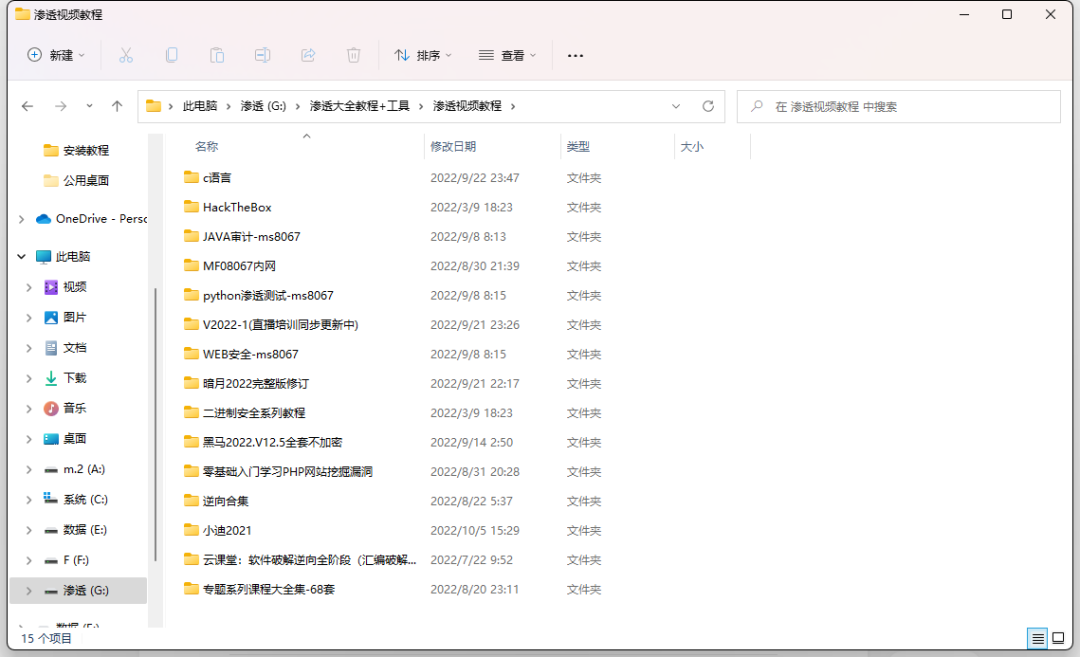Click the search box for 渗透视频教程
Image resolution: width=1080 pixels, height=657 pixels.
899,107
